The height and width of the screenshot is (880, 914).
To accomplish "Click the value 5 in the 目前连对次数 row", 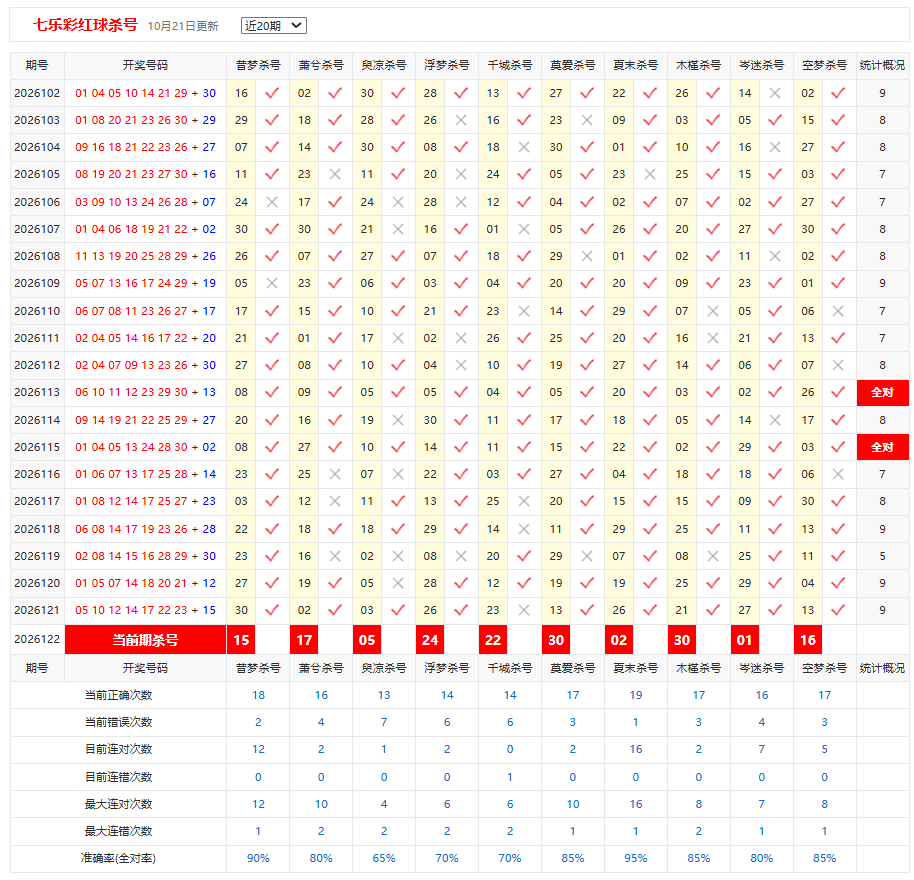I will tap(825, 749).
